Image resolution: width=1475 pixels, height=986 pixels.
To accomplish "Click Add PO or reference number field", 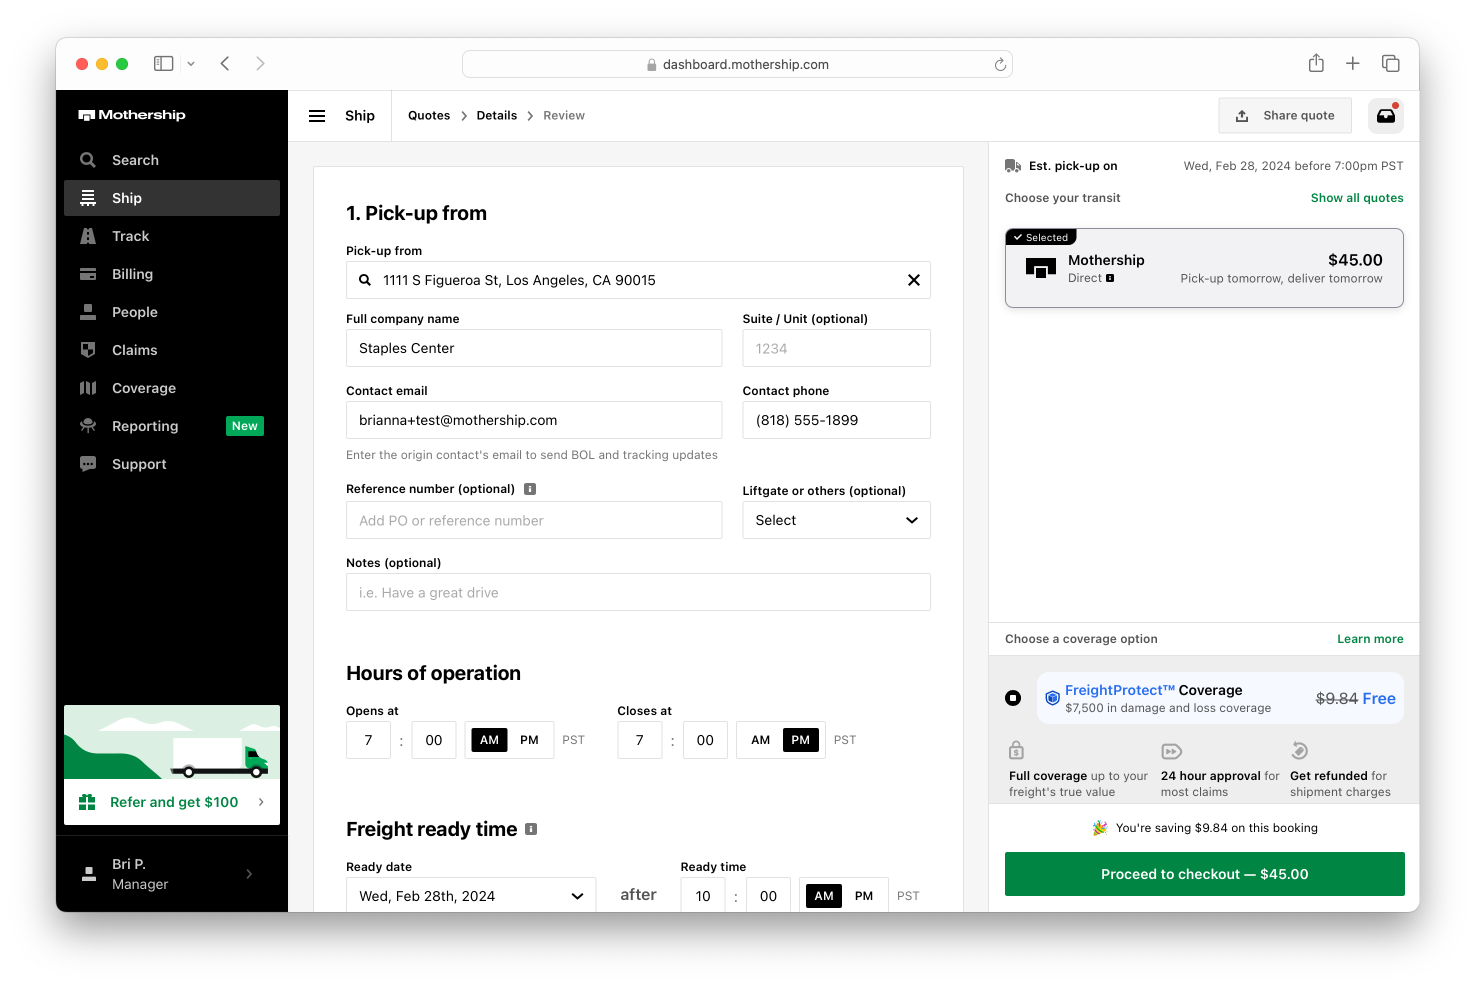I will point(534,520).
